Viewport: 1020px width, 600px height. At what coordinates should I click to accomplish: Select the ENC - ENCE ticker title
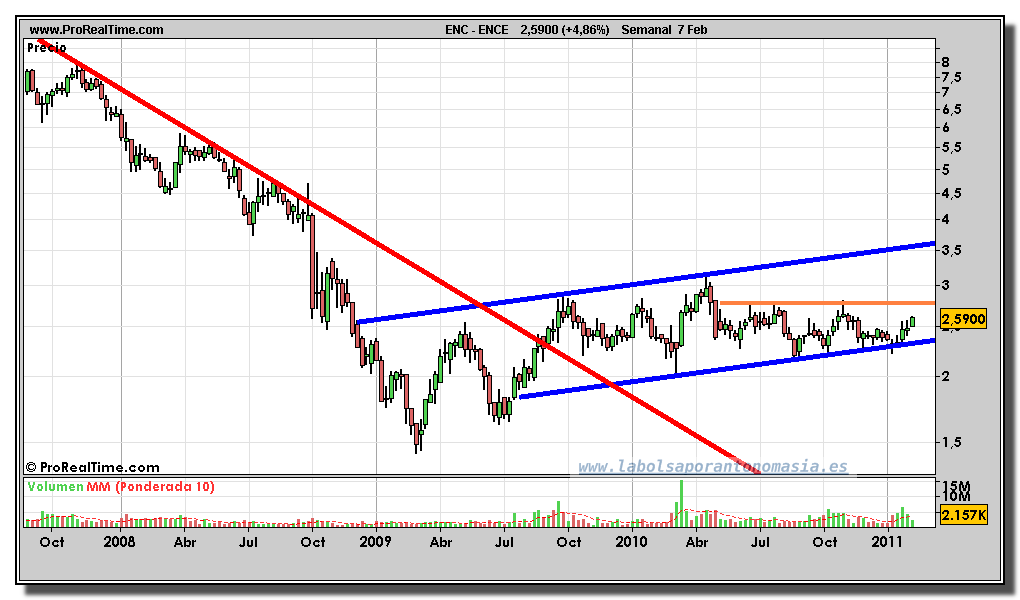(476, 30)
